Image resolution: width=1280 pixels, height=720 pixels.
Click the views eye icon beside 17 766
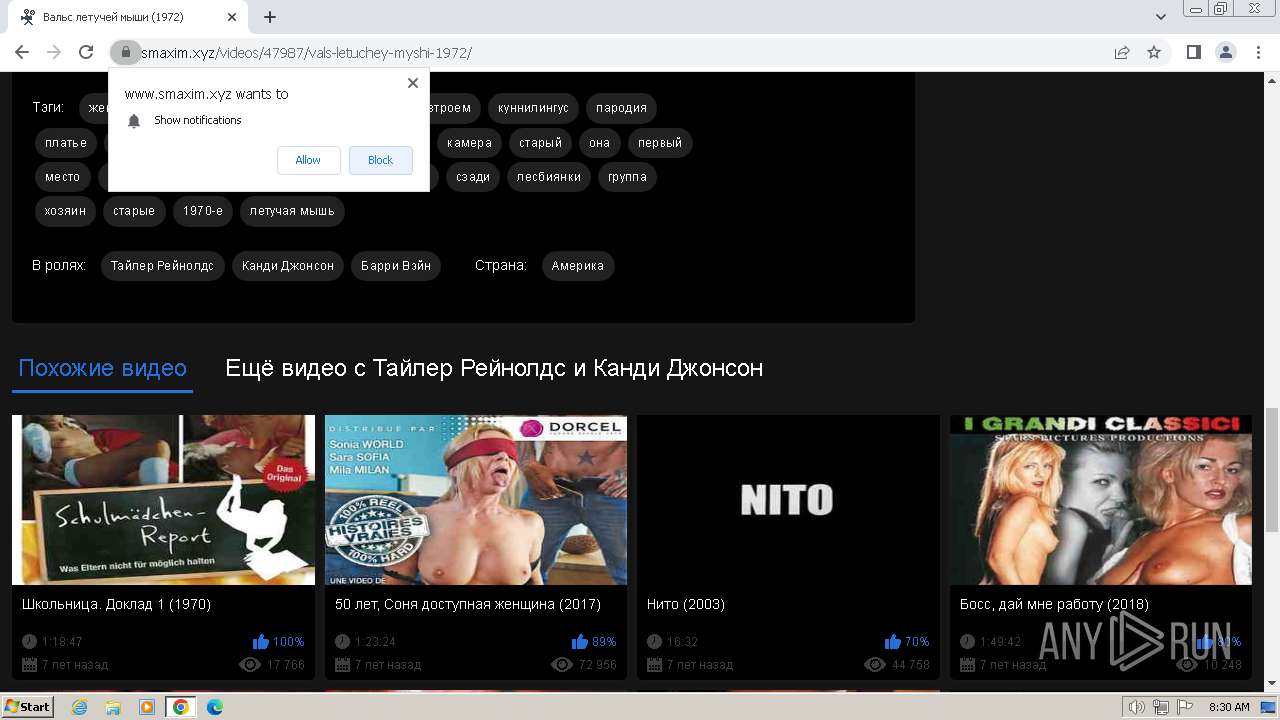point(249,665)
